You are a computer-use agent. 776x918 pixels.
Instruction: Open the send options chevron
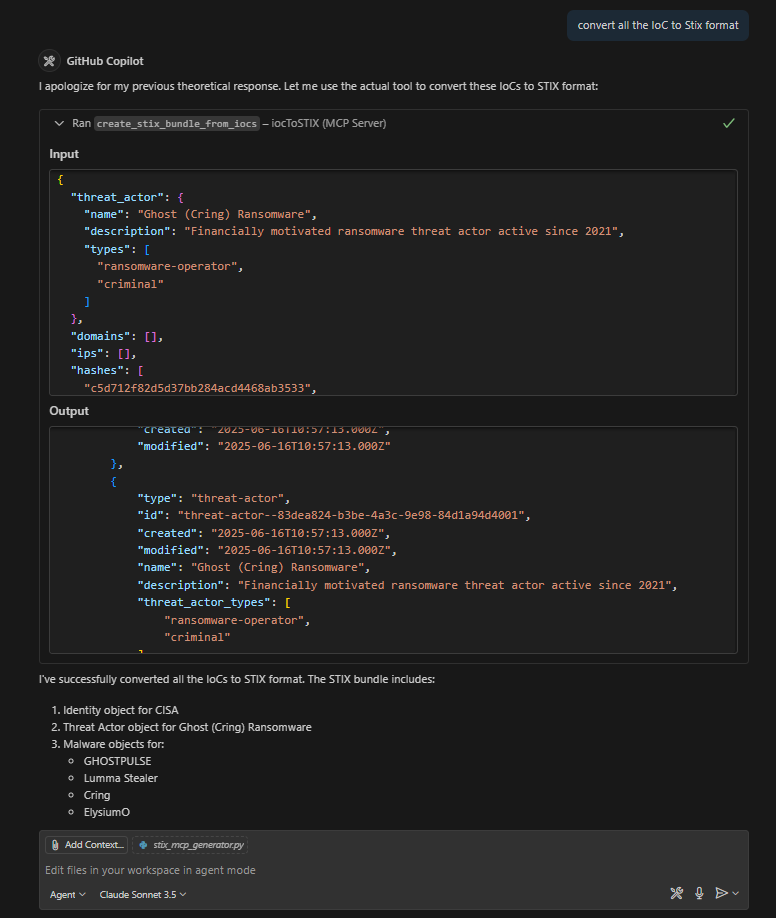(736, 893)
